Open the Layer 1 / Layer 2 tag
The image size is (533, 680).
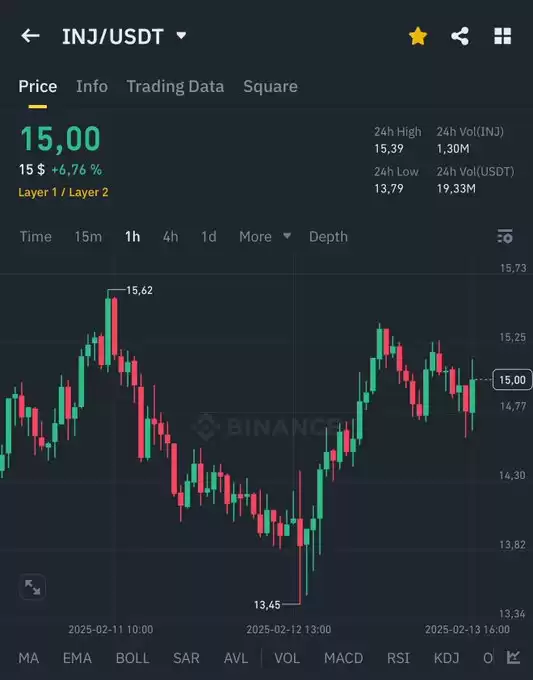(63, 192)
